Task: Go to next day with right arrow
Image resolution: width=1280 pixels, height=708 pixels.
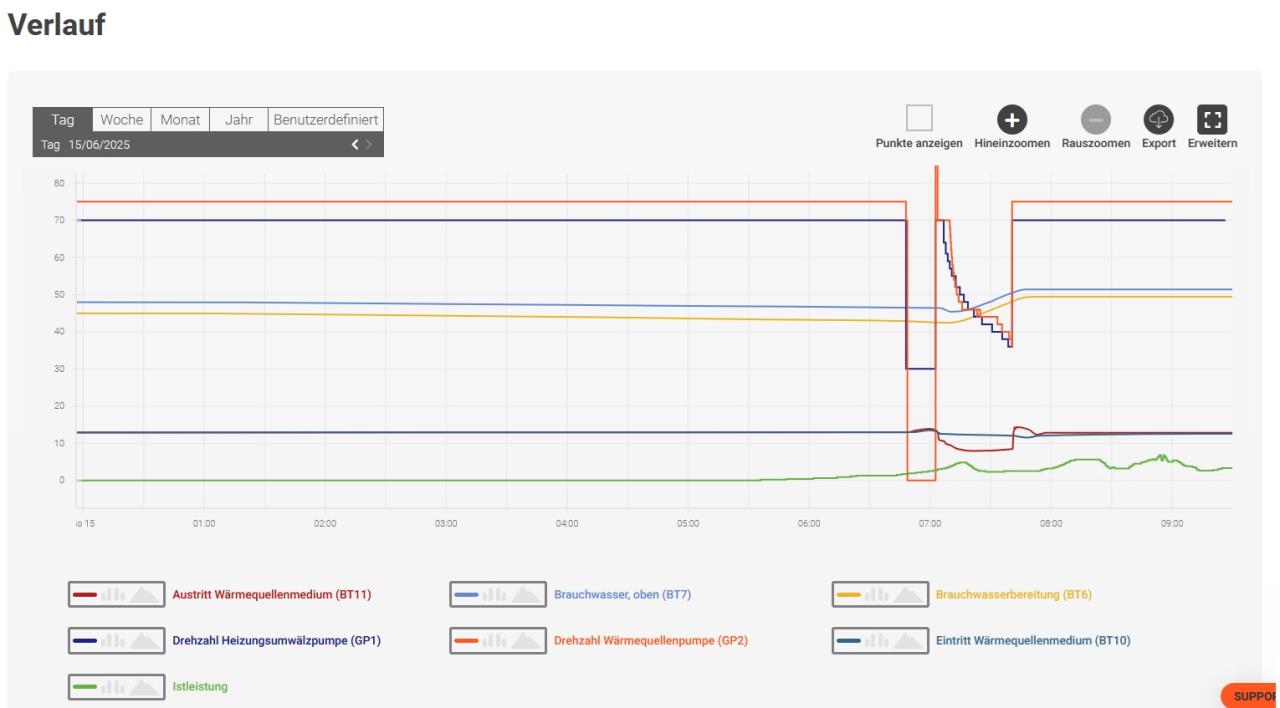Action: tap(369, 145)
